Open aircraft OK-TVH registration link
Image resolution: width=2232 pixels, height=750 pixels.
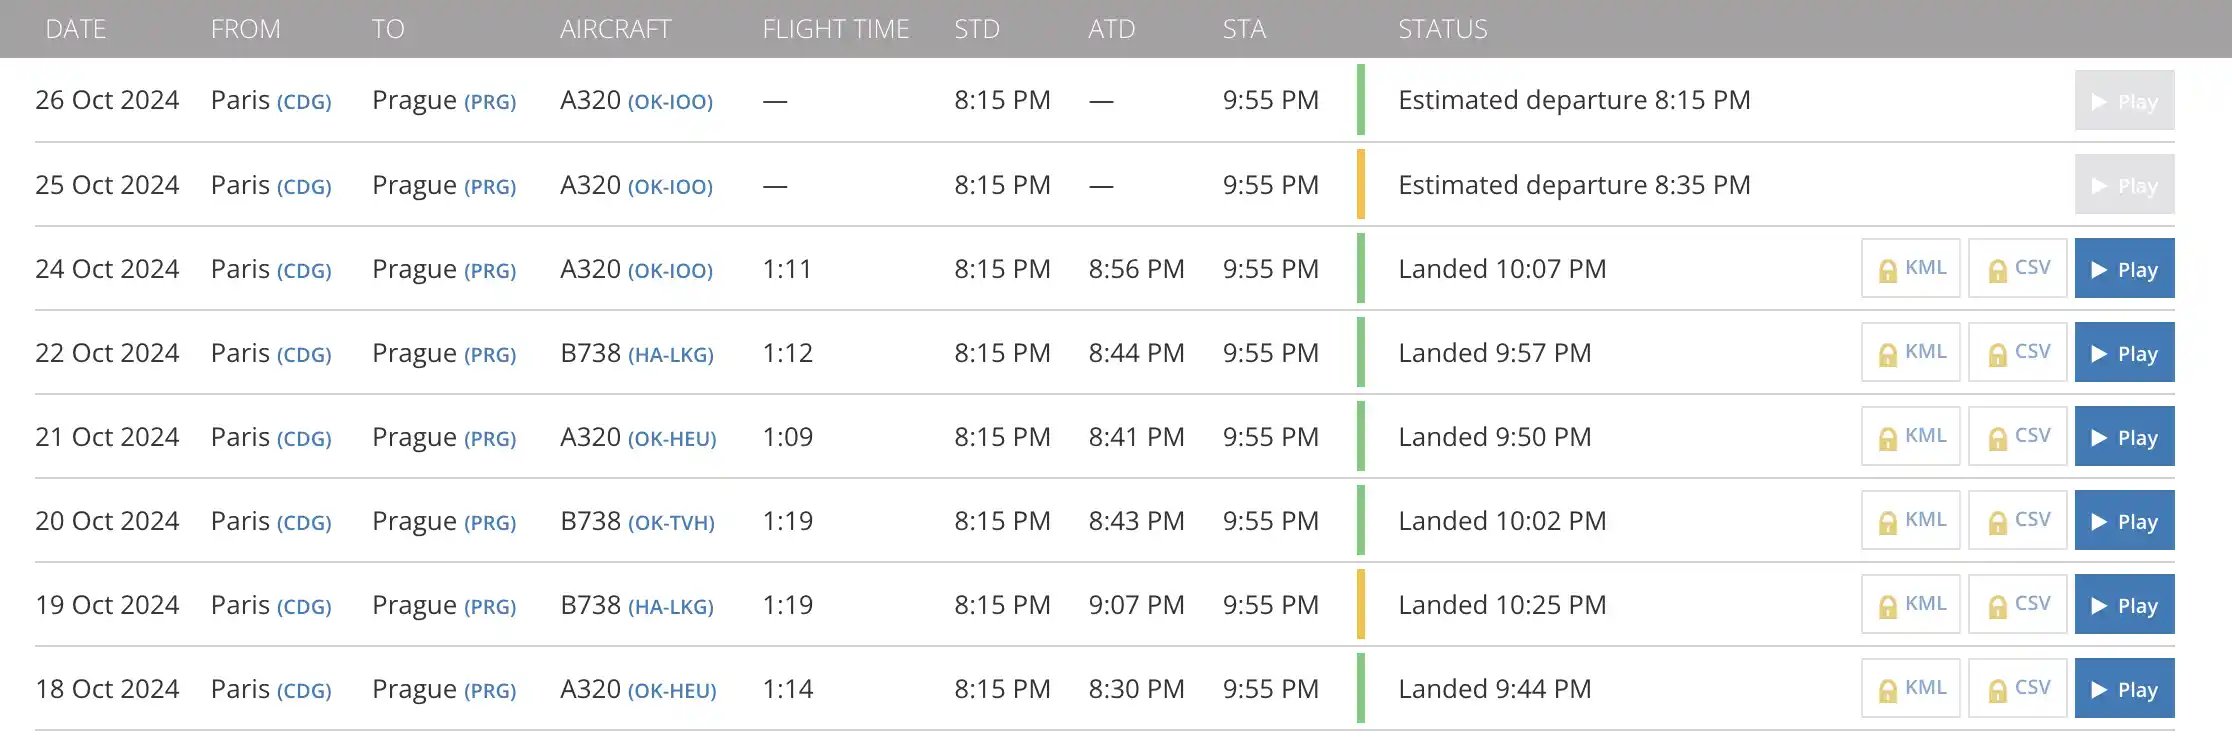671,523
